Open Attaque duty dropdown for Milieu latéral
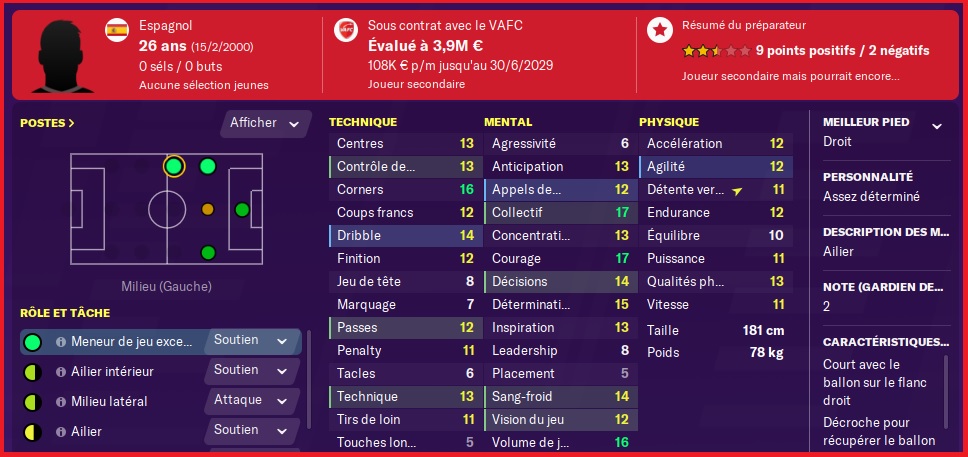 (250, 400)
